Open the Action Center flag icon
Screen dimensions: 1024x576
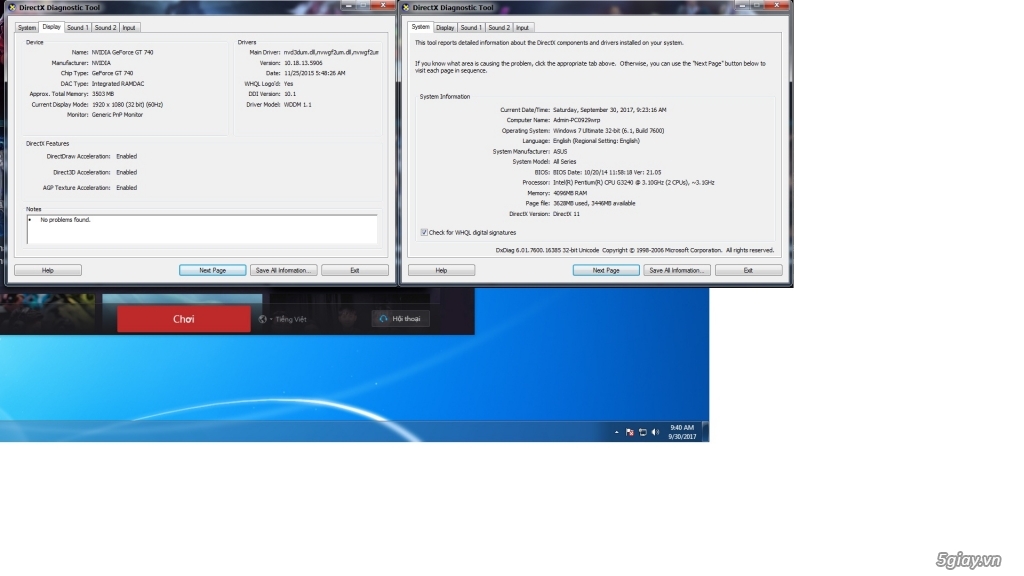630,432
